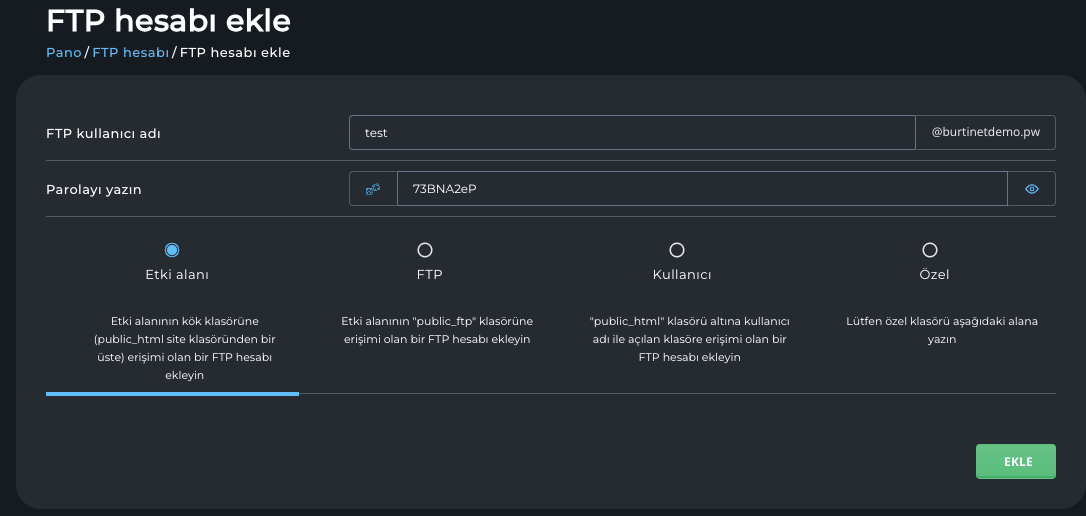Click the @burtinetdemo.pw domain suffix box
The image size is (1086, 516).
click(x=985, y=133)
